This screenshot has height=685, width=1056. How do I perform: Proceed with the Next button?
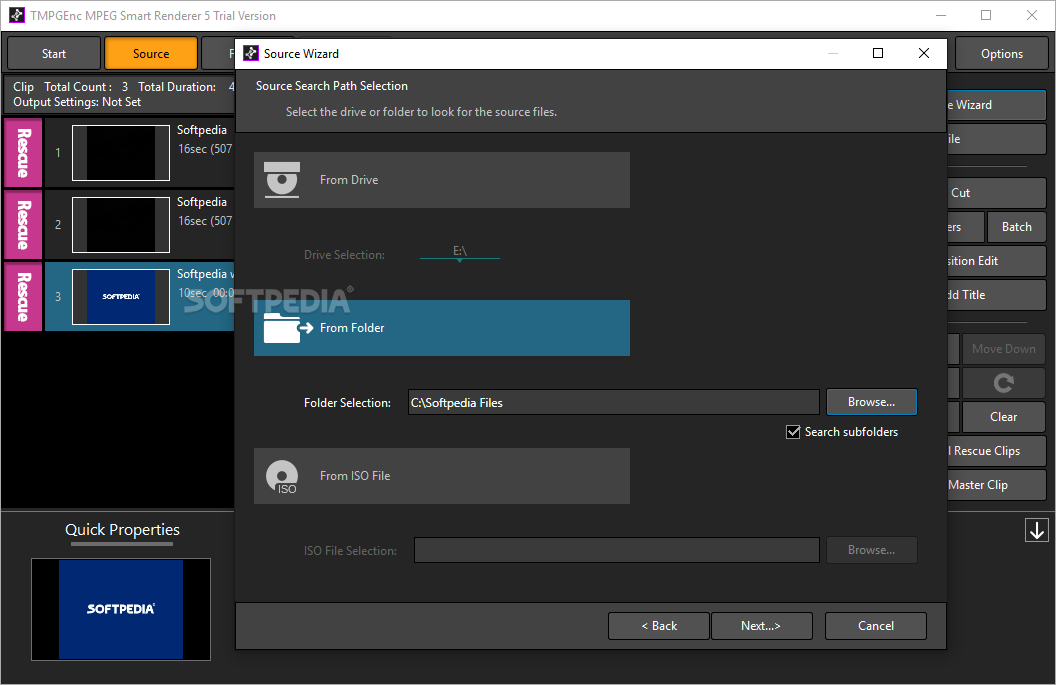(x=762, y=626)
